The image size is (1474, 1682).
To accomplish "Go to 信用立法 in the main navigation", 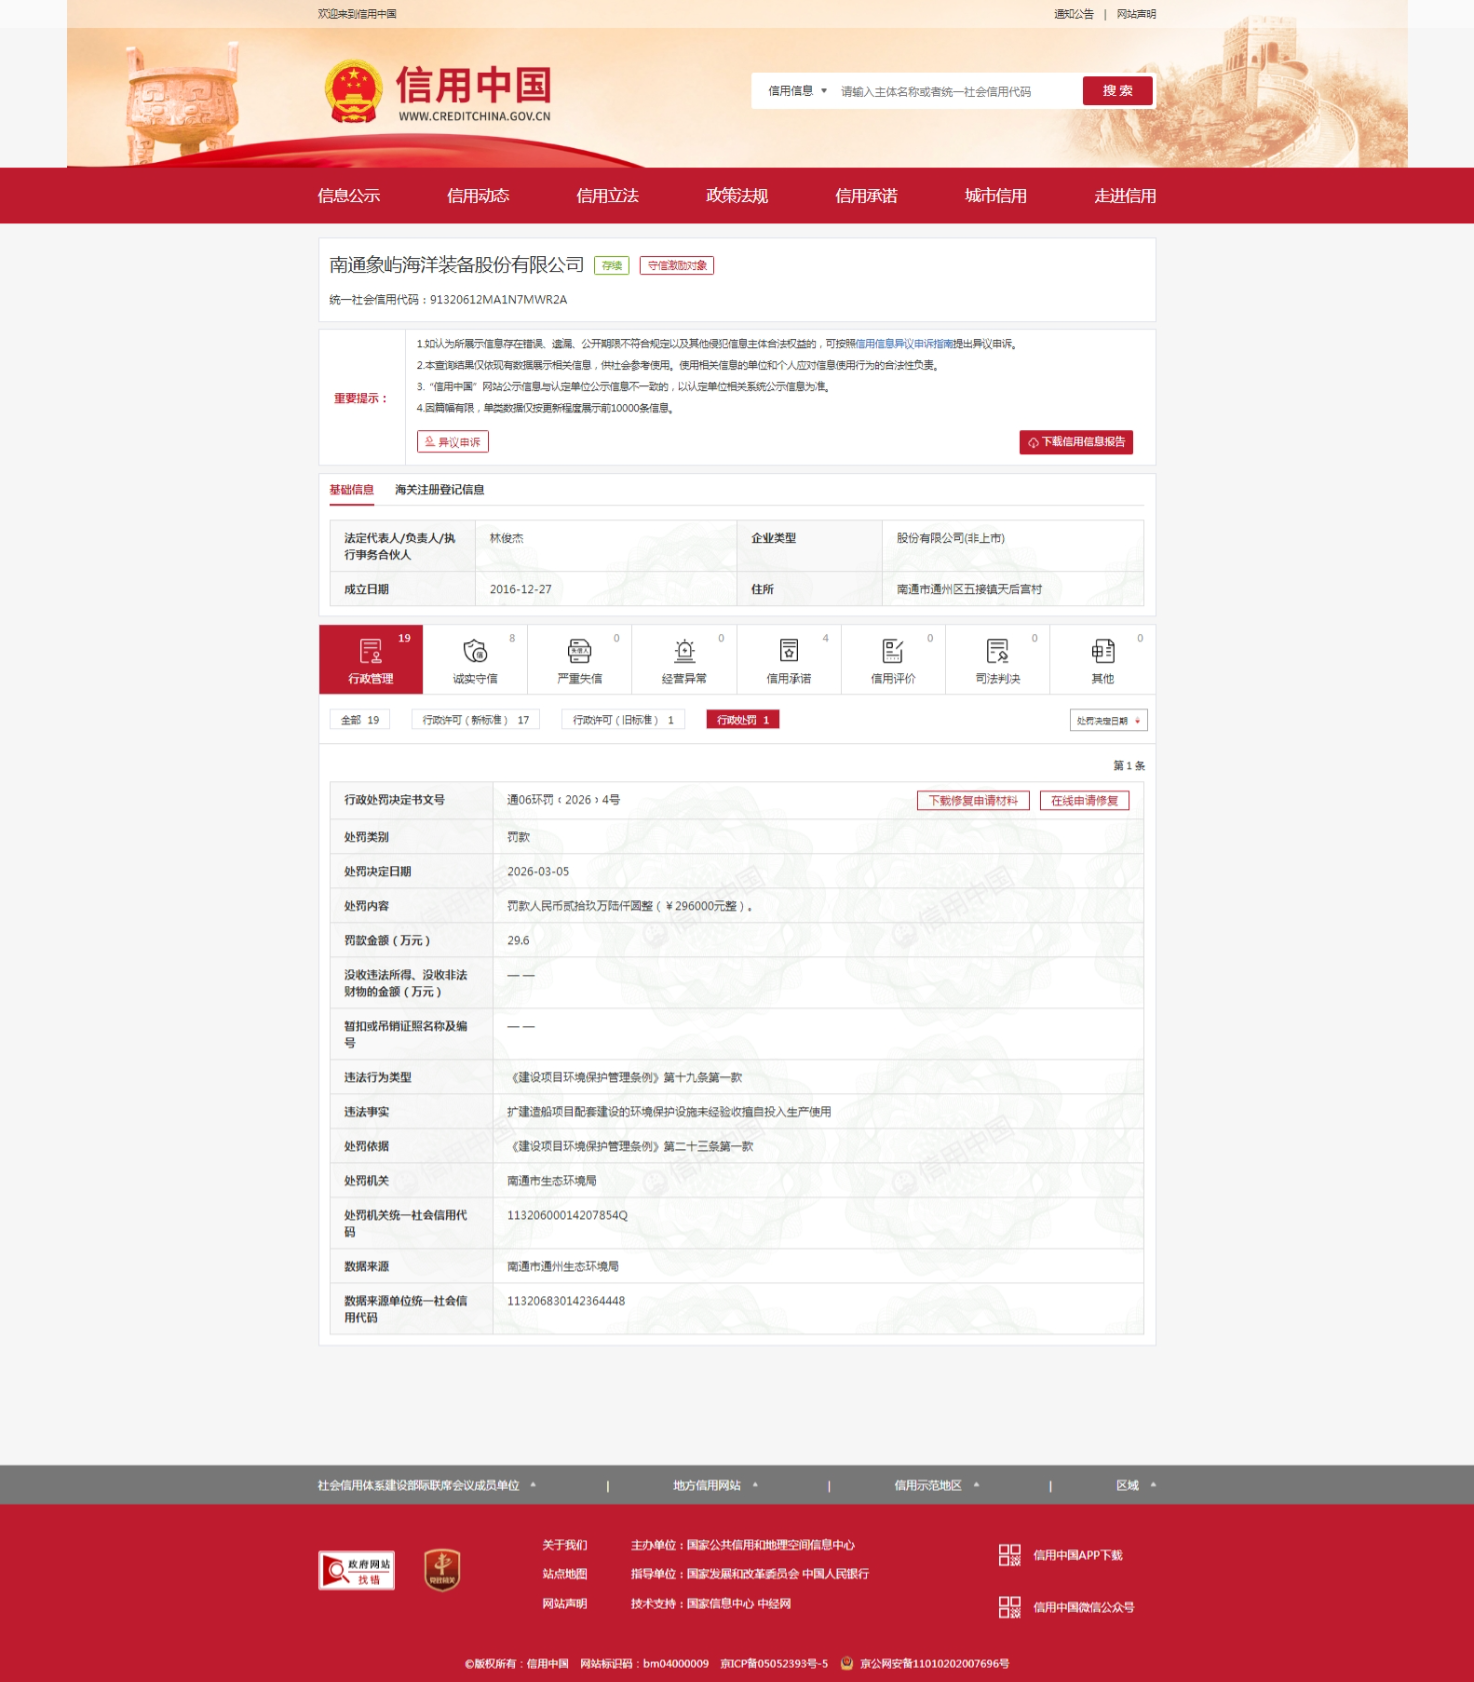I will [608, 196].
